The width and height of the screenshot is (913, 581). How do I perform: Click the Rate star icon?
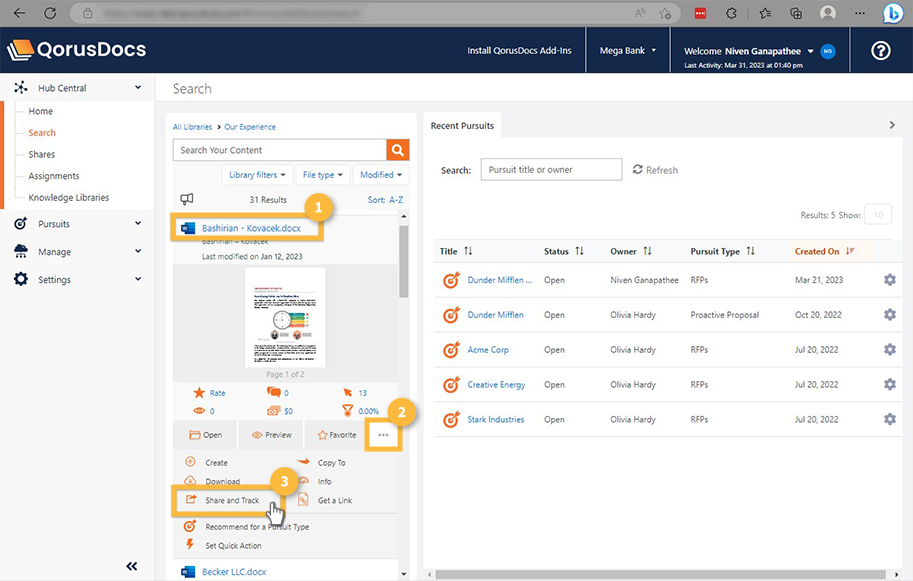(198, 393)
